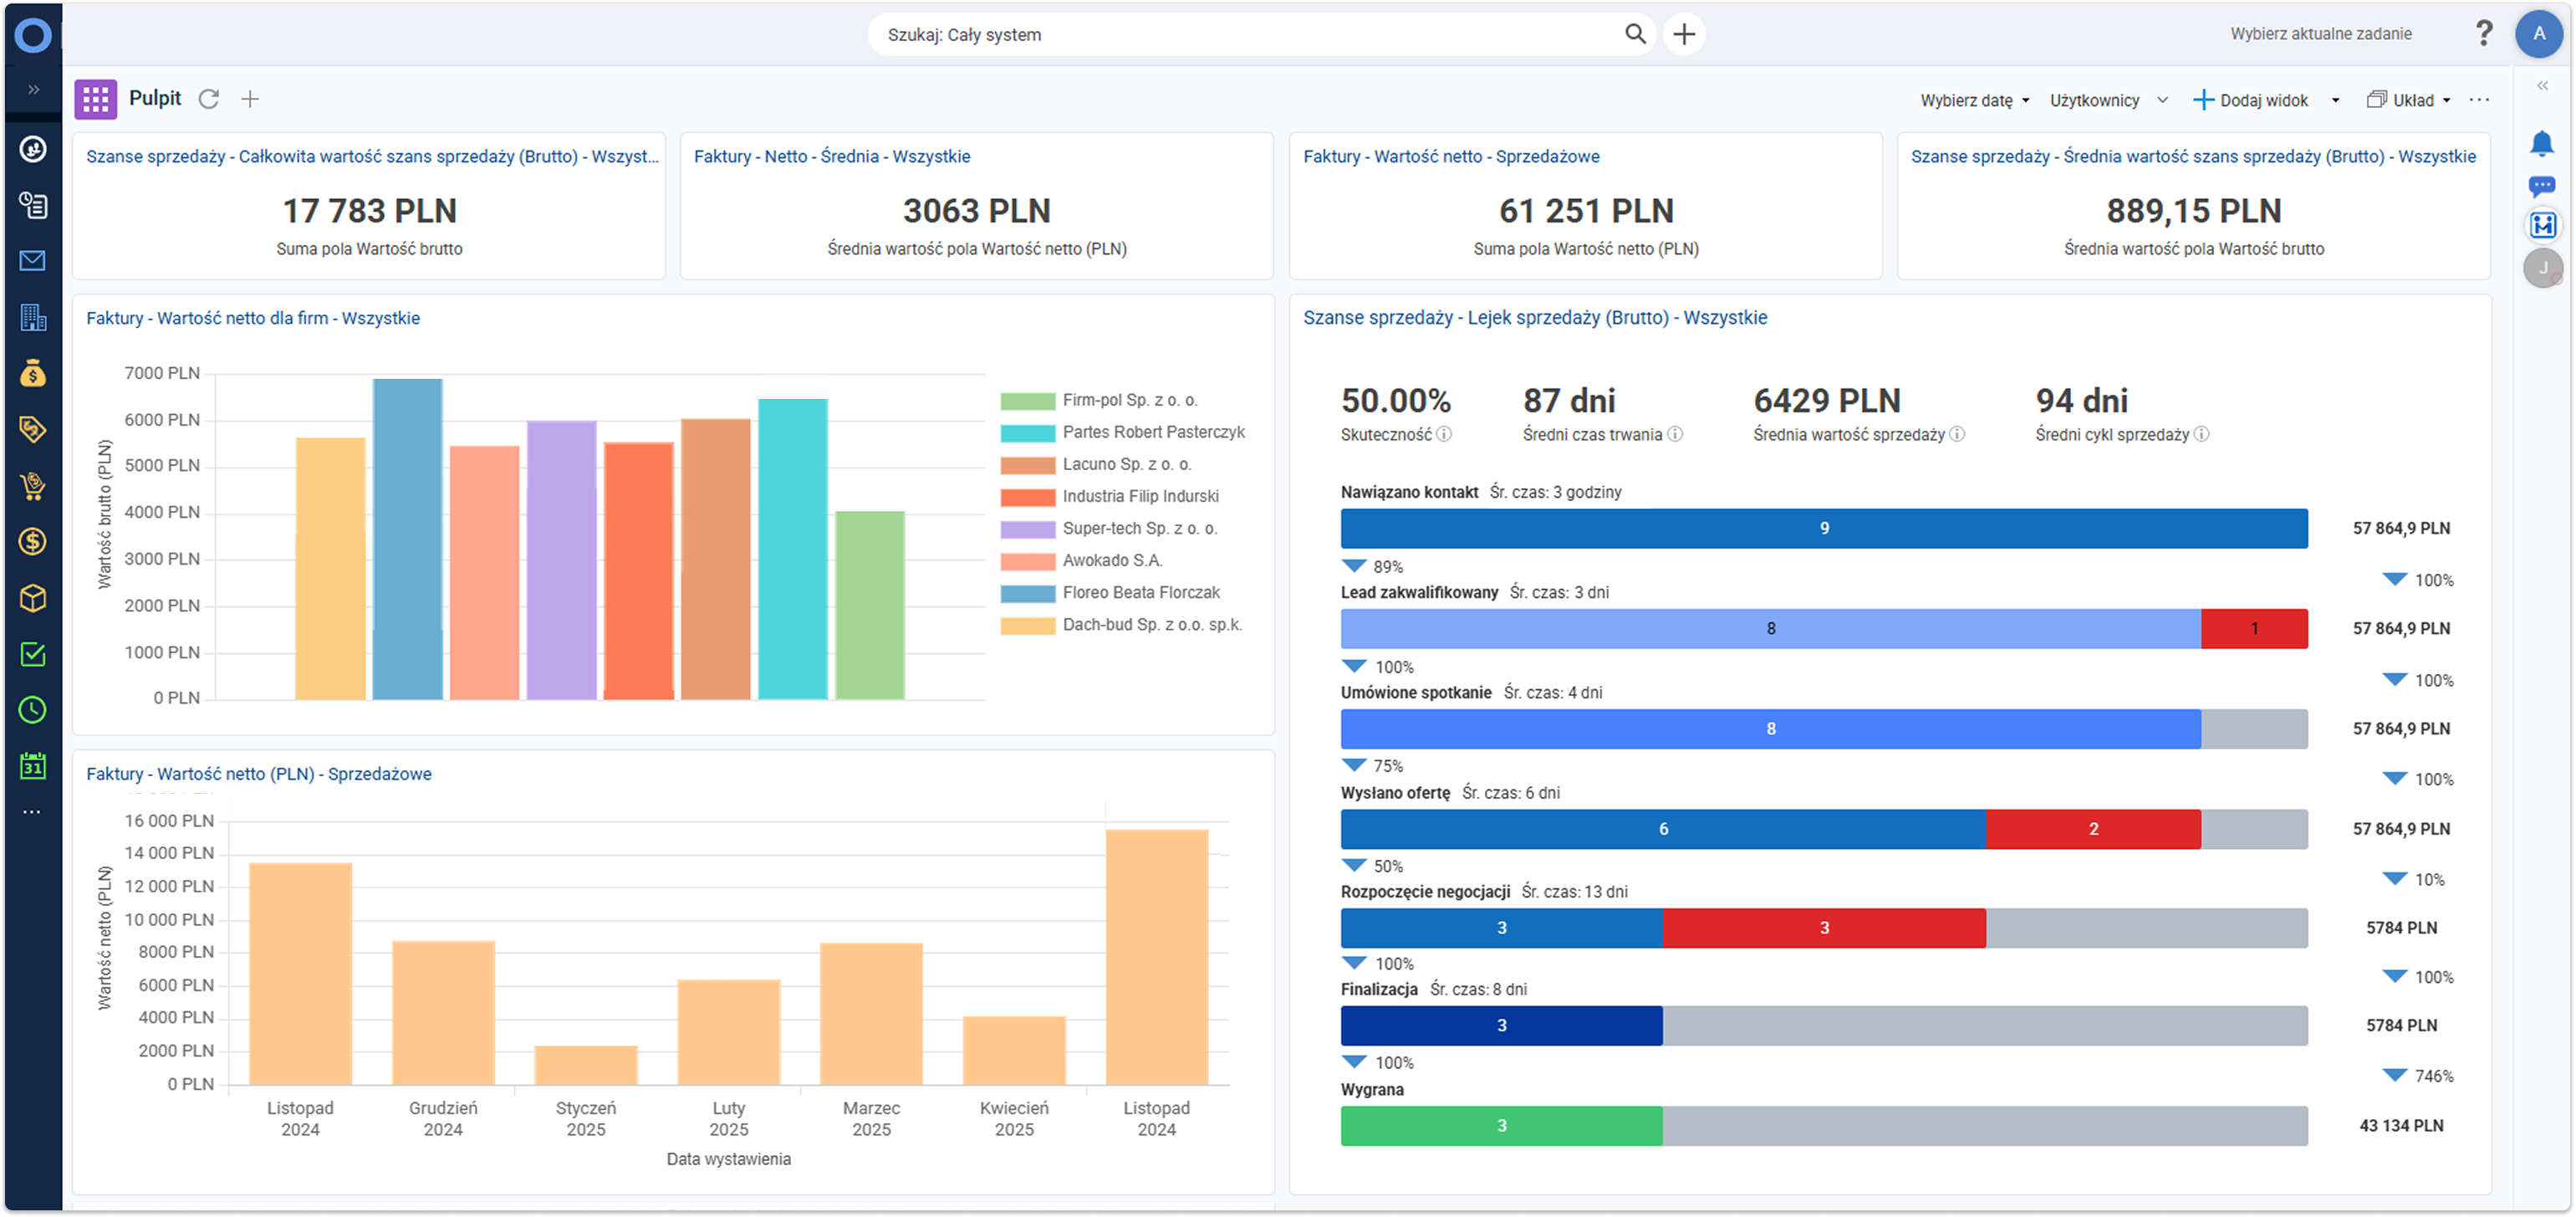
Task: Click the clock time-tracking sidebar icon
Action: coord(32,710)
